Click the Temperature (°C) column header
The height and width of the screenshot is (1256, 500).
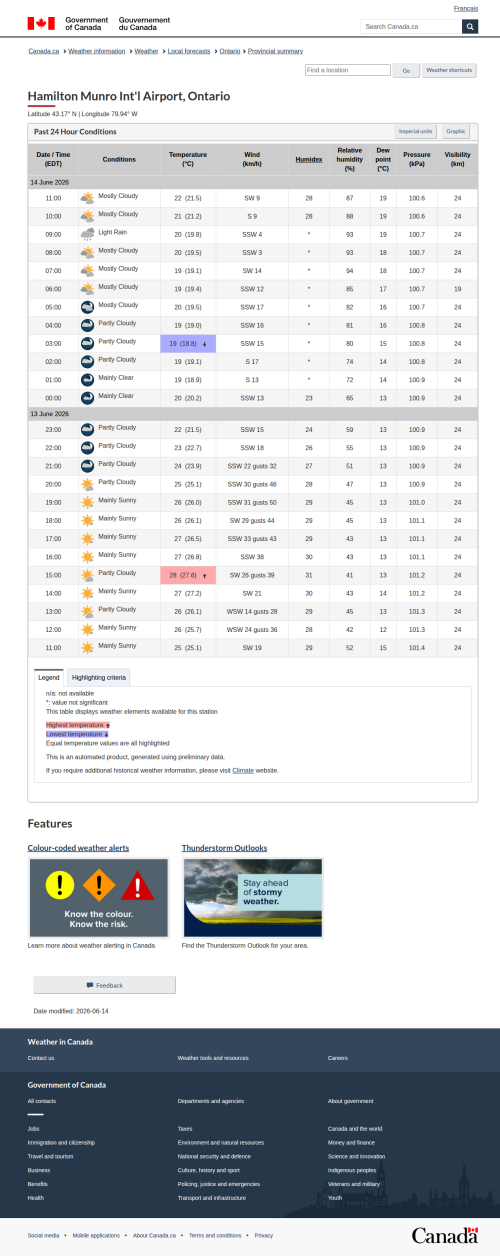pyautogui.click(x=188, y=159)
